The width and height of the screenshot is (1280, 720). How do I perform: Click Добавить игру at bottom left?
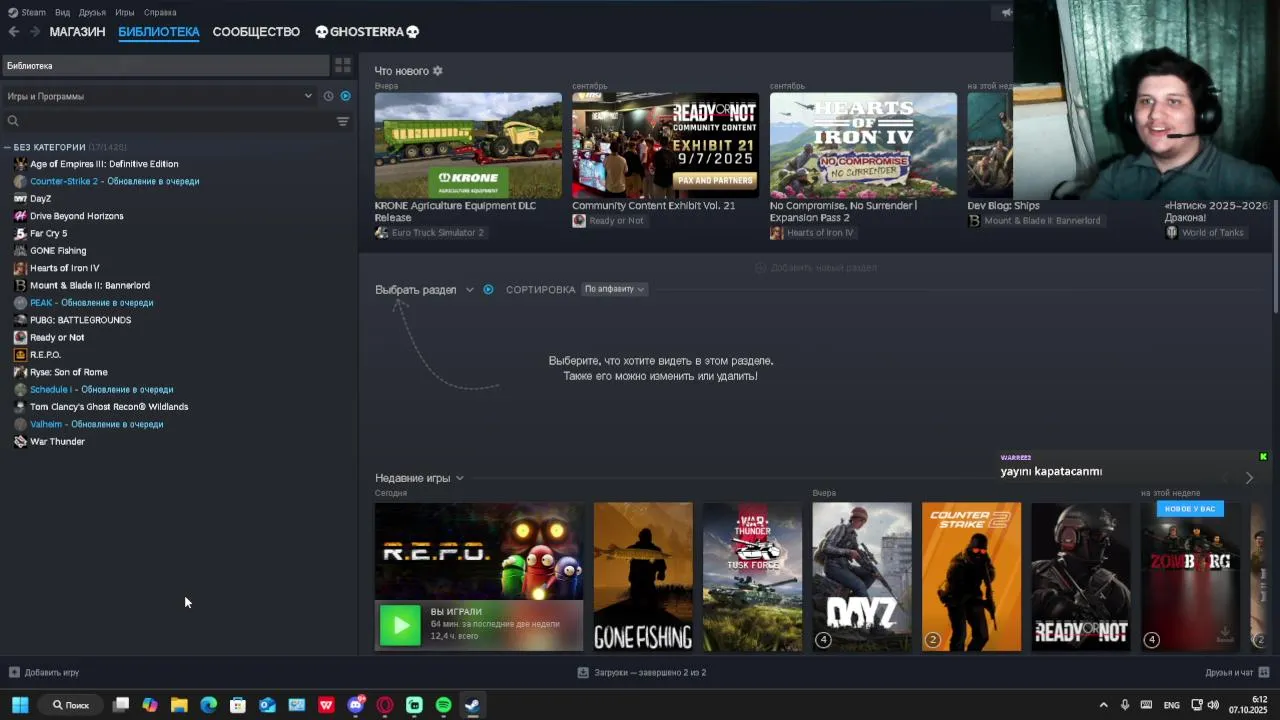coord(44,672)
